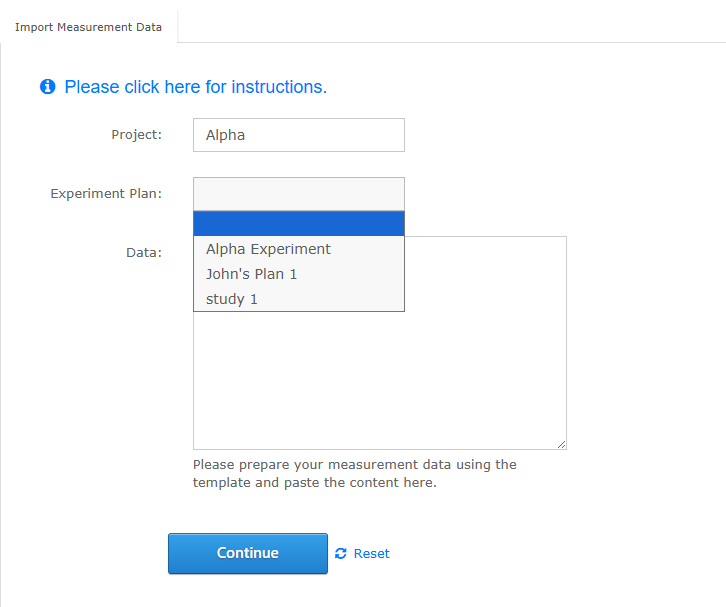This screenshot has height=607, width=726.
Task: Click the 'Data:' field label
Action: pos(143,253)
